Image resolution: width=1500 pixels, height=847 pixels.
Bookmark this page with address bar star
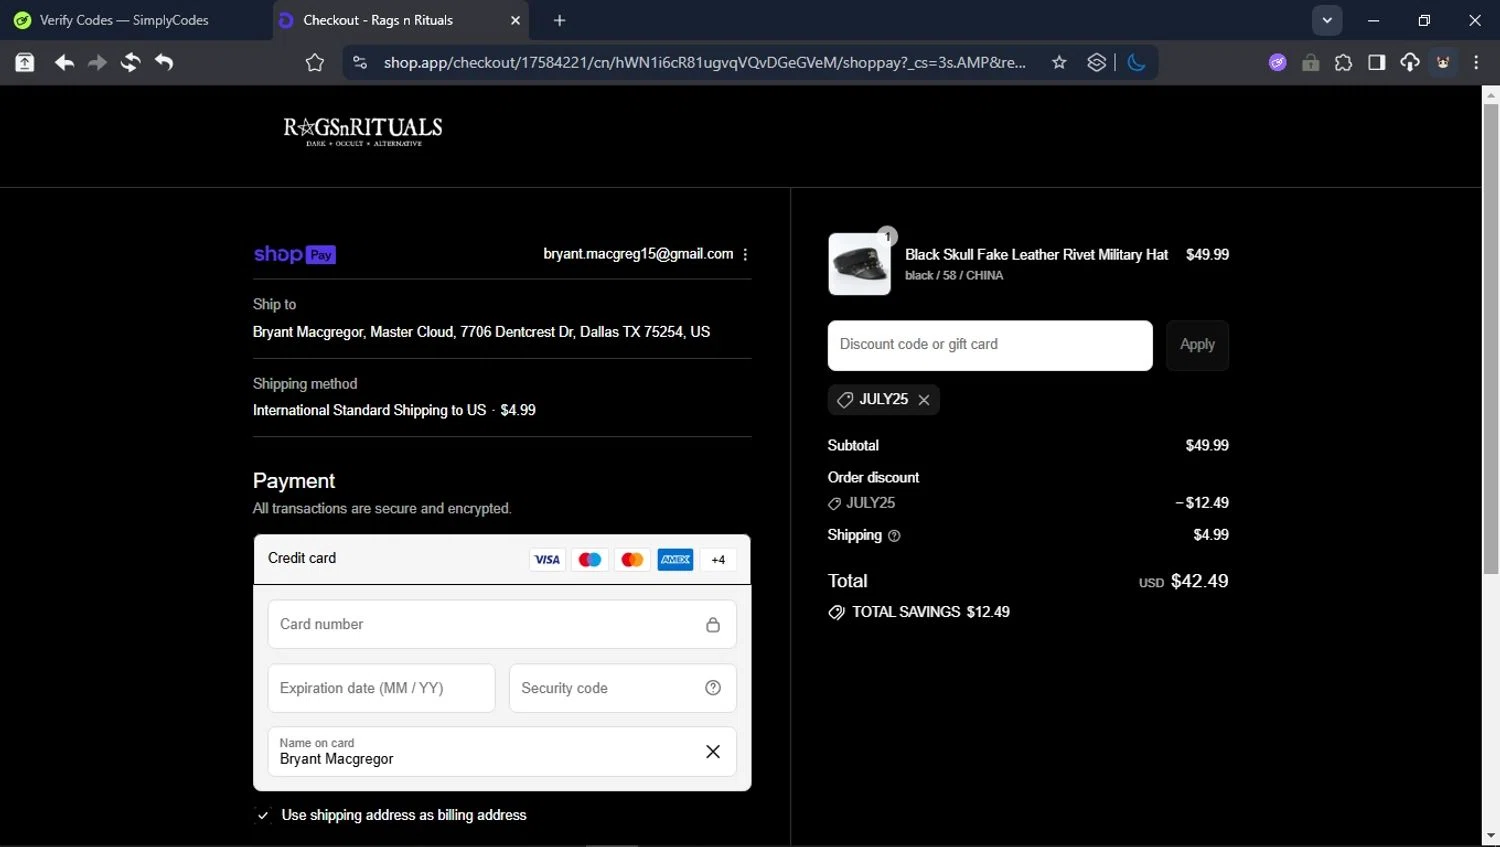coord(1059,62)
